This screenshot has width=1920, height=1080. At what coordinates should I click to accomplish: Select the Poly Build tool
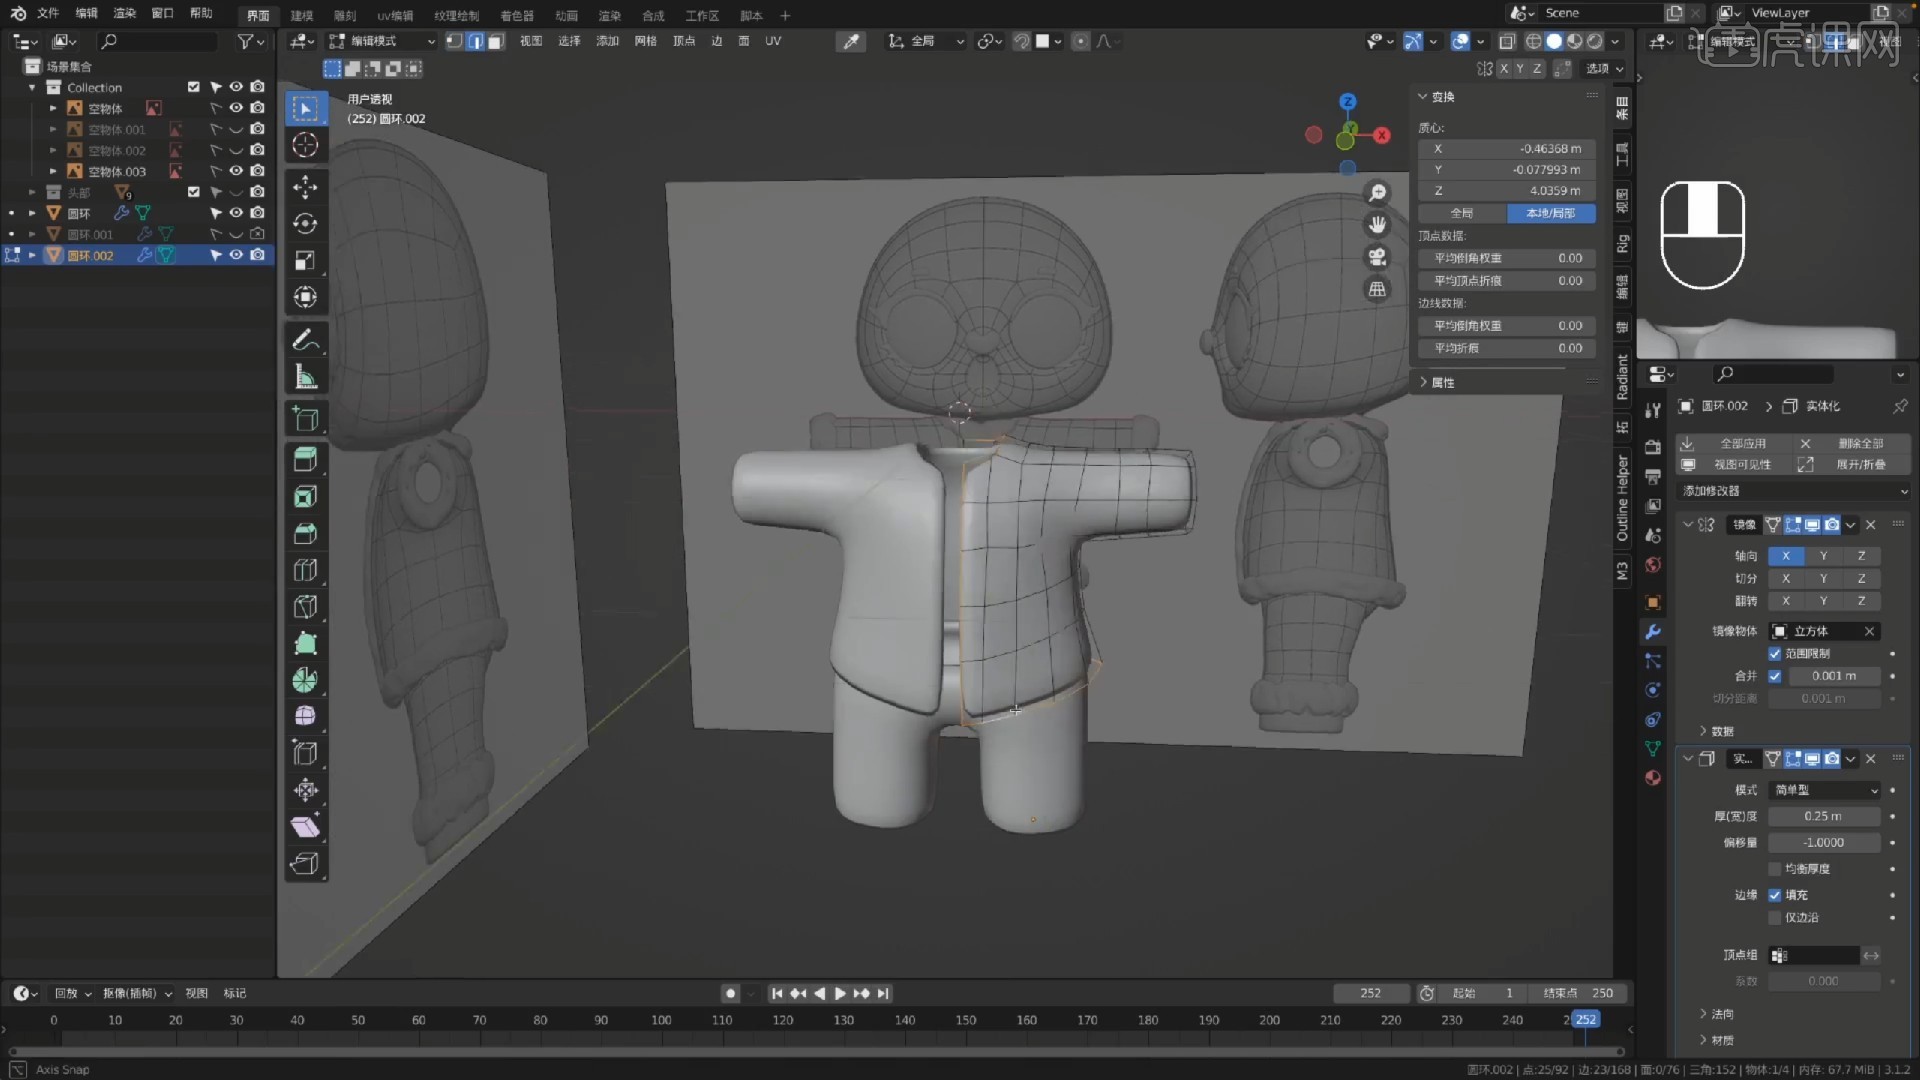(x=306, y=644)
